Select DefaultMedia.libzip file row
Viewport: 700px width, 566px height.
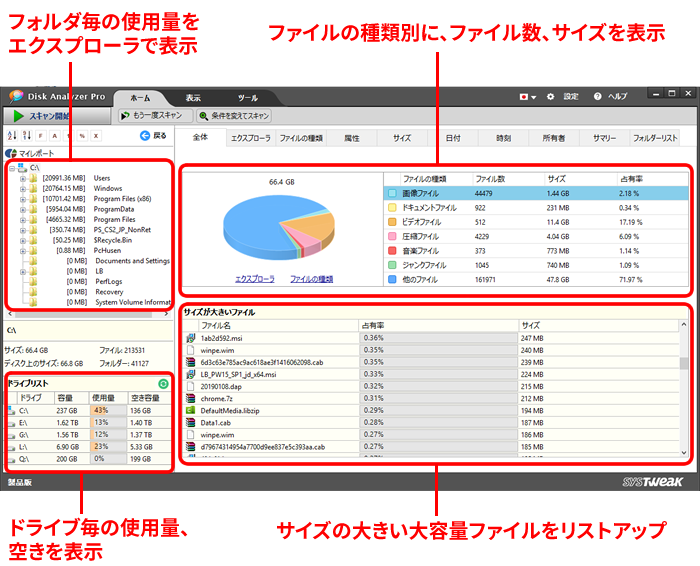(431, 411)
